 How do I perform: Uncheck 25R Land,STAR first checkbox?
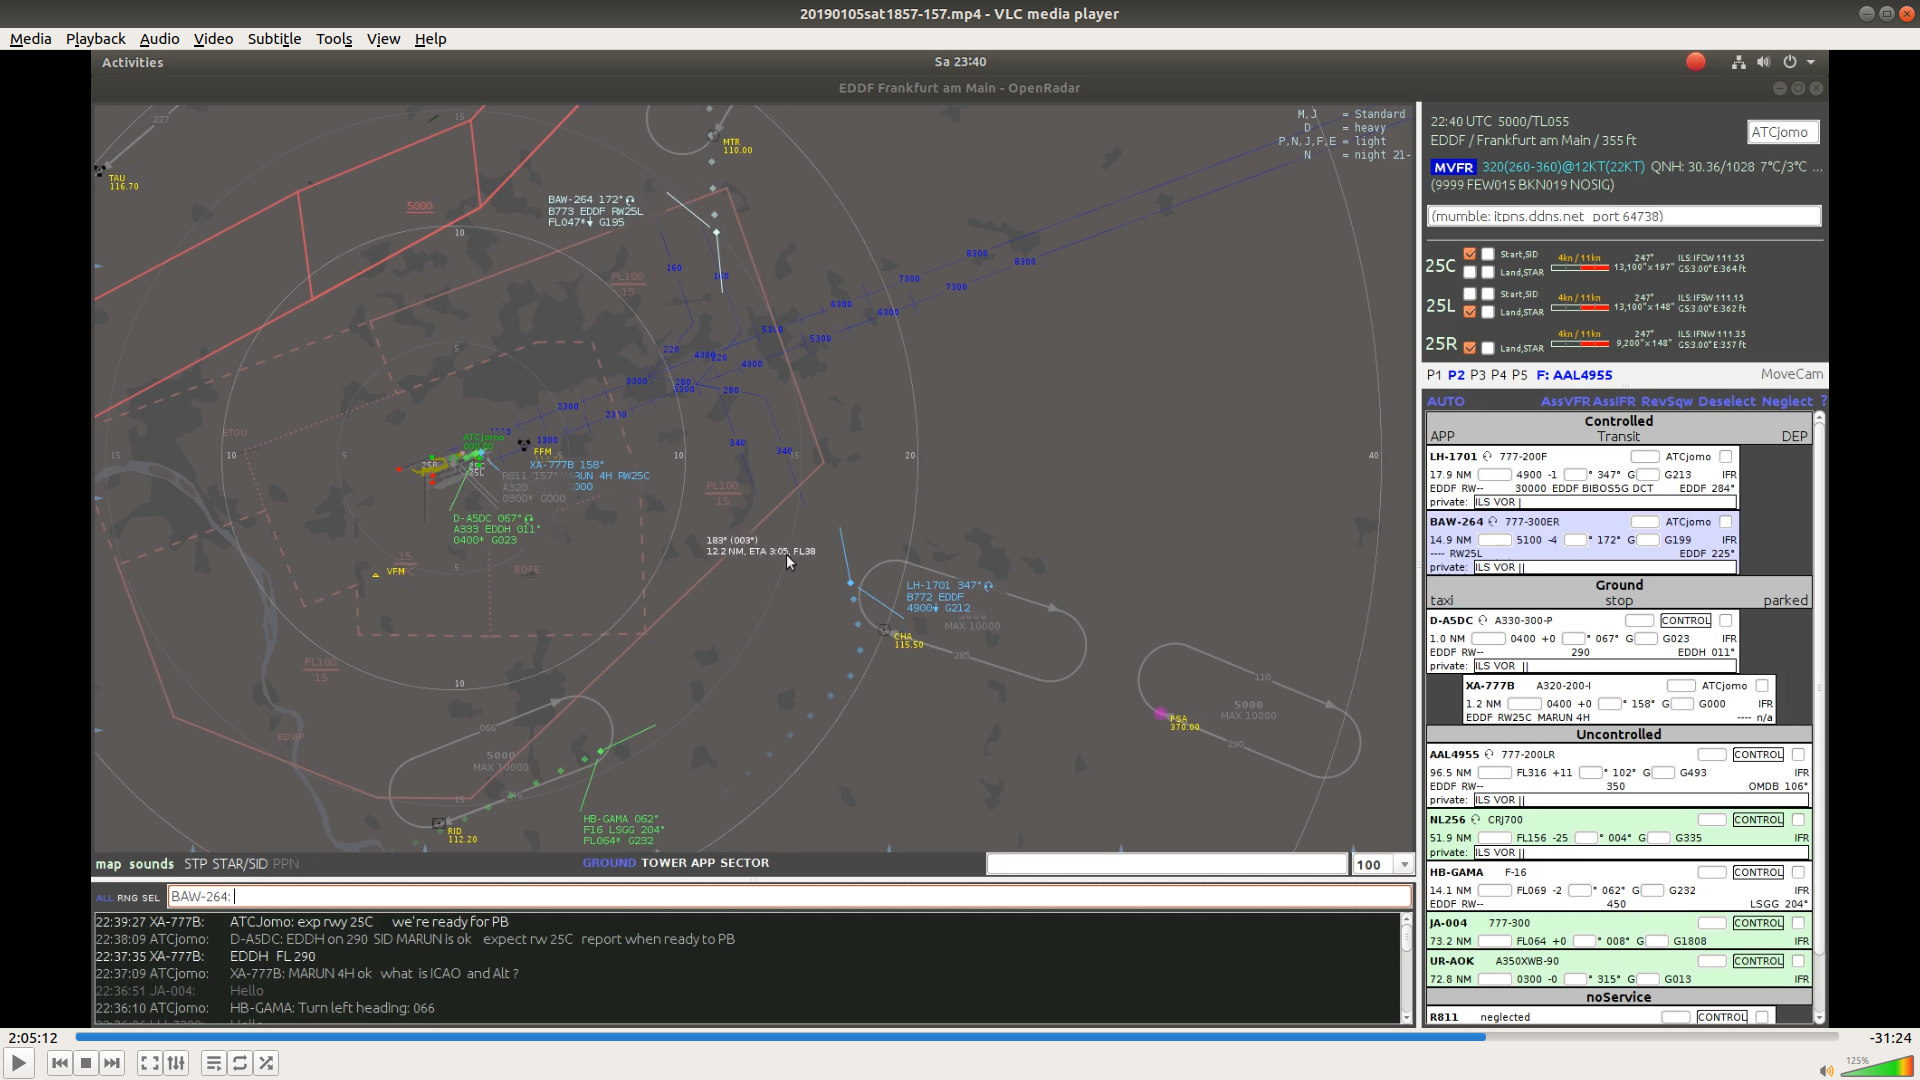1469,348
